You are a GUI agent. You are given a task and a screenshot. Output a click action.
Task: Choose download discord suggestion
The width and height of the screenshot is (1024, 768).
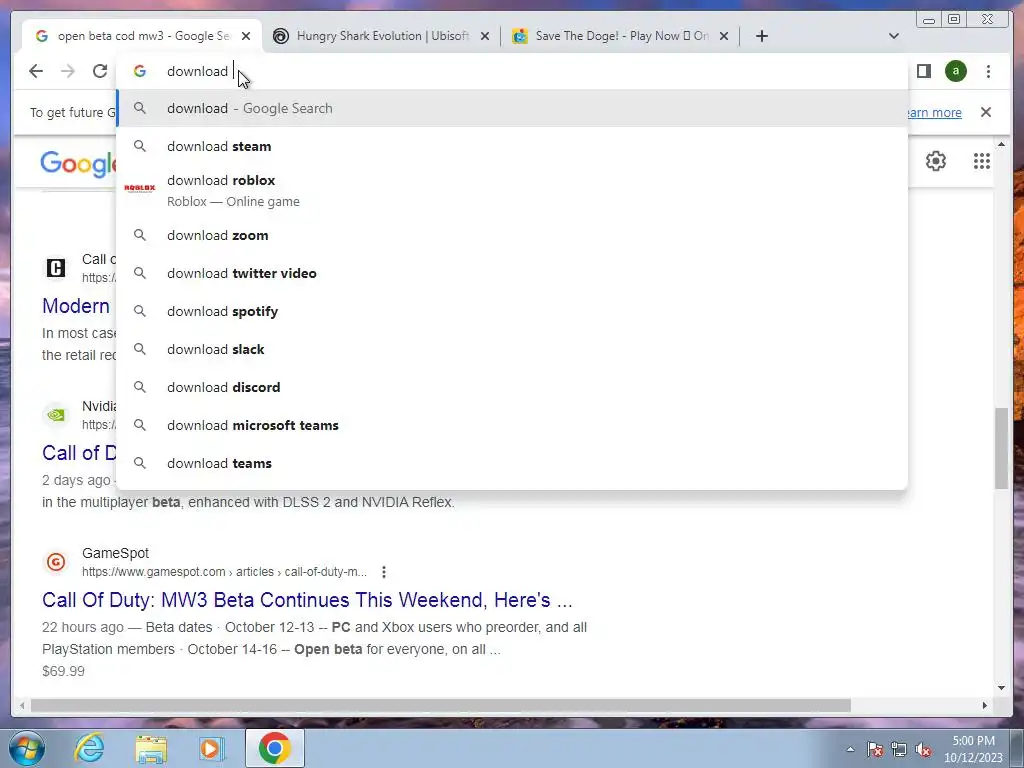[512, 387]
